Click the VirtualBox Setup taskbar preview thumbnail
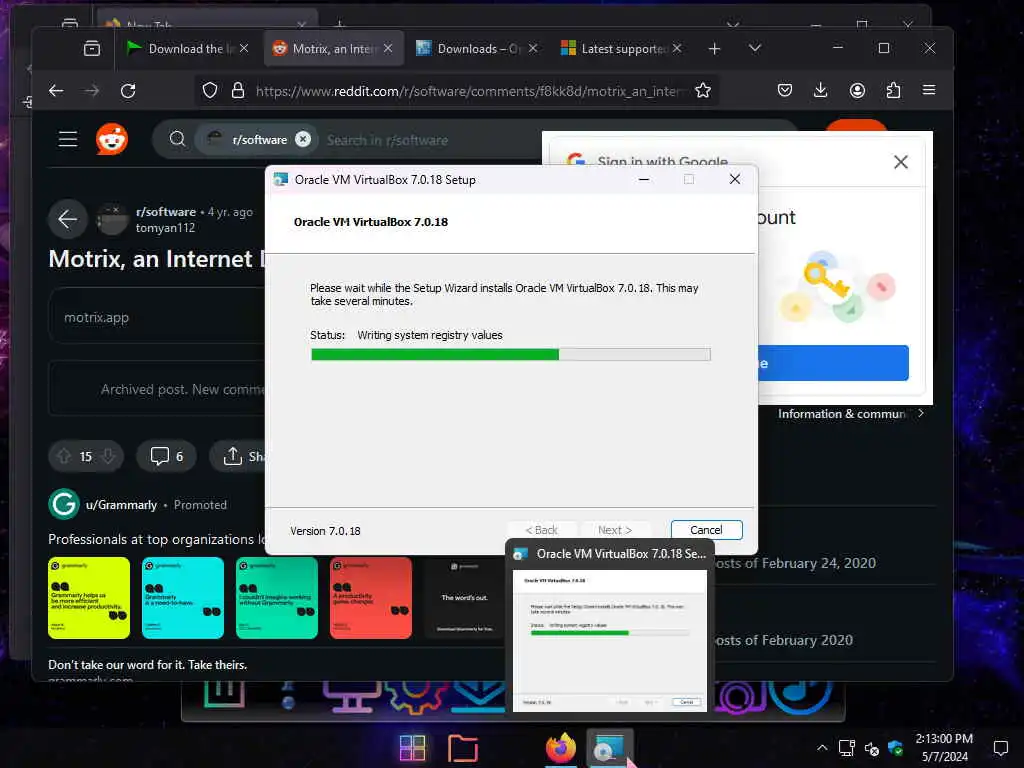The height and width of the screenshot is (768, 1024). [x=610, y=640]
